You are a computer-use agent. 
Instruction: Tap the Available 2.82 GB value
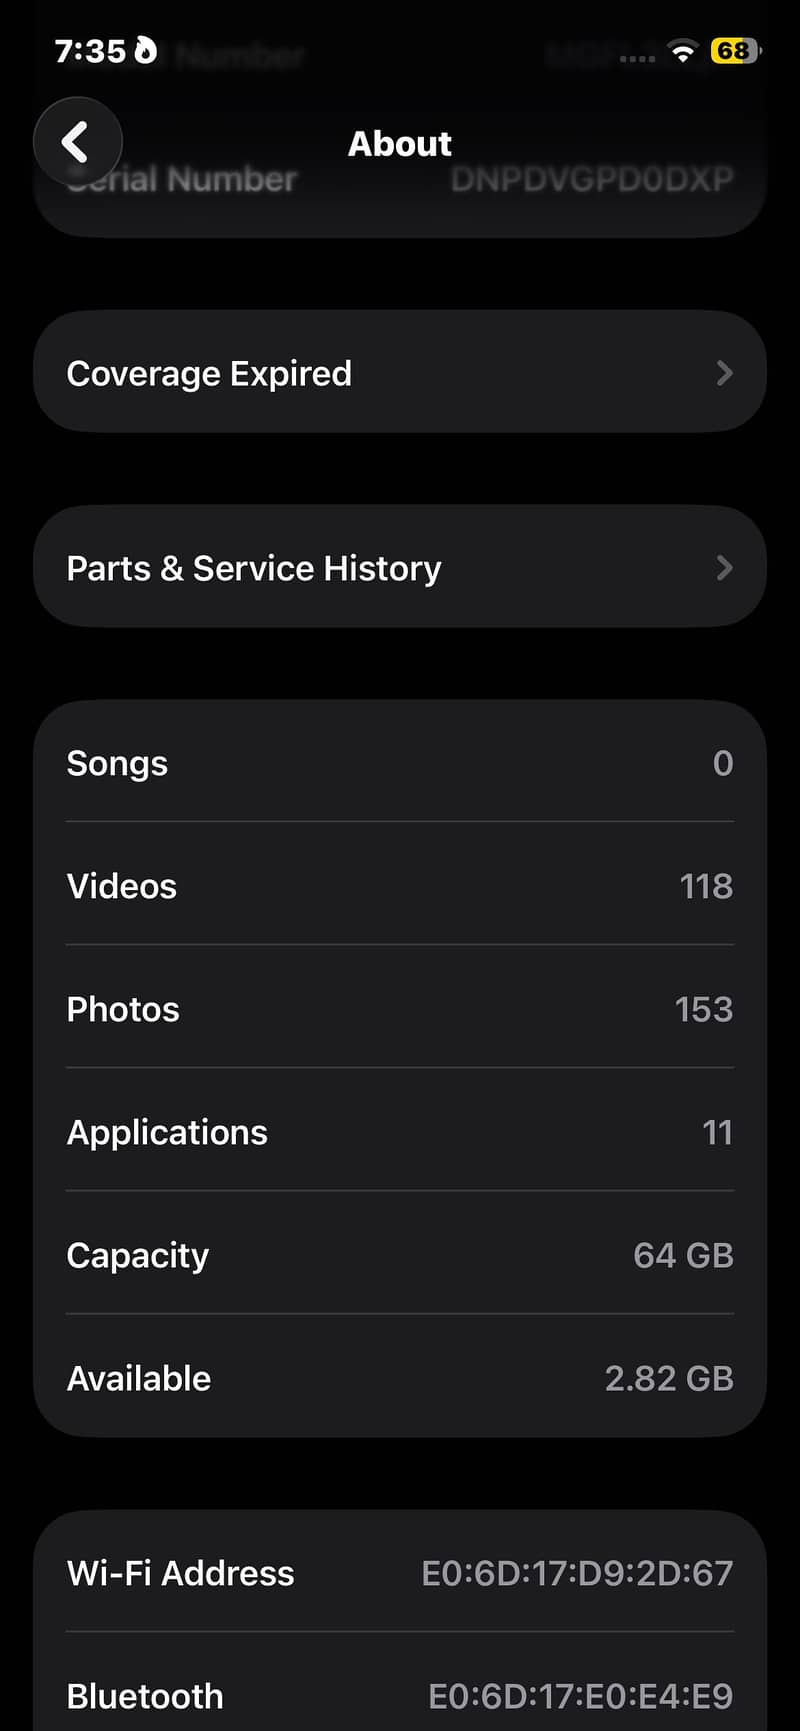[x=669, y=1378]
